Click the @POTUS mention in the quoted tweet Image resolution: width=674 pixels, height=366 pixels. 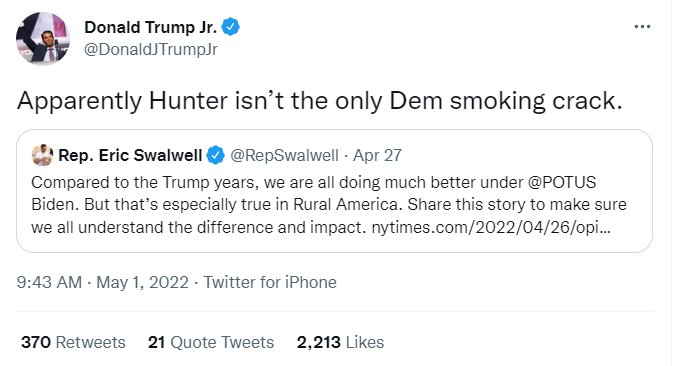point(561,182)
